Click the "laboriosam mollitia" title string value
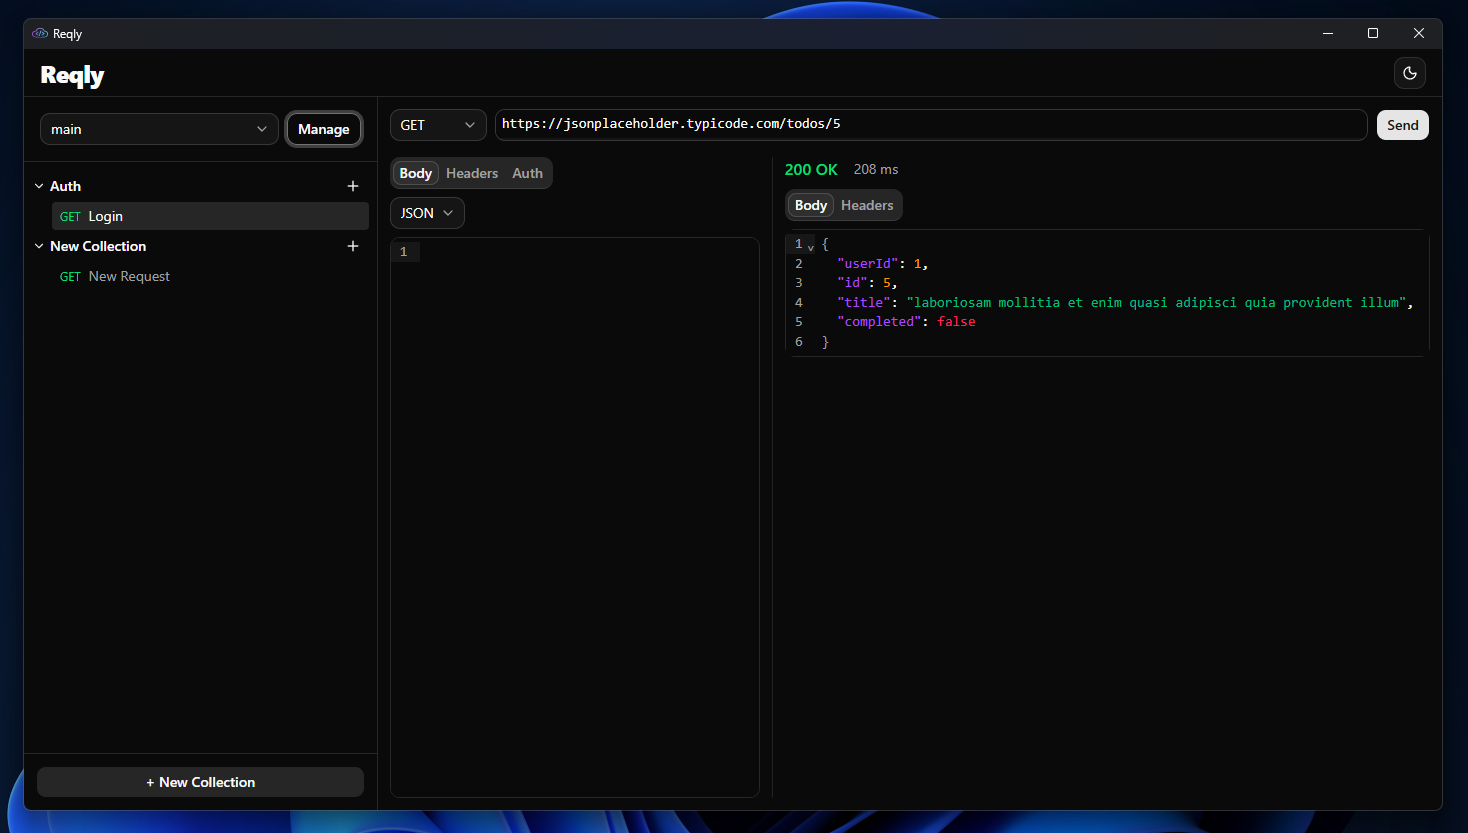 [x=1156, y=302]
